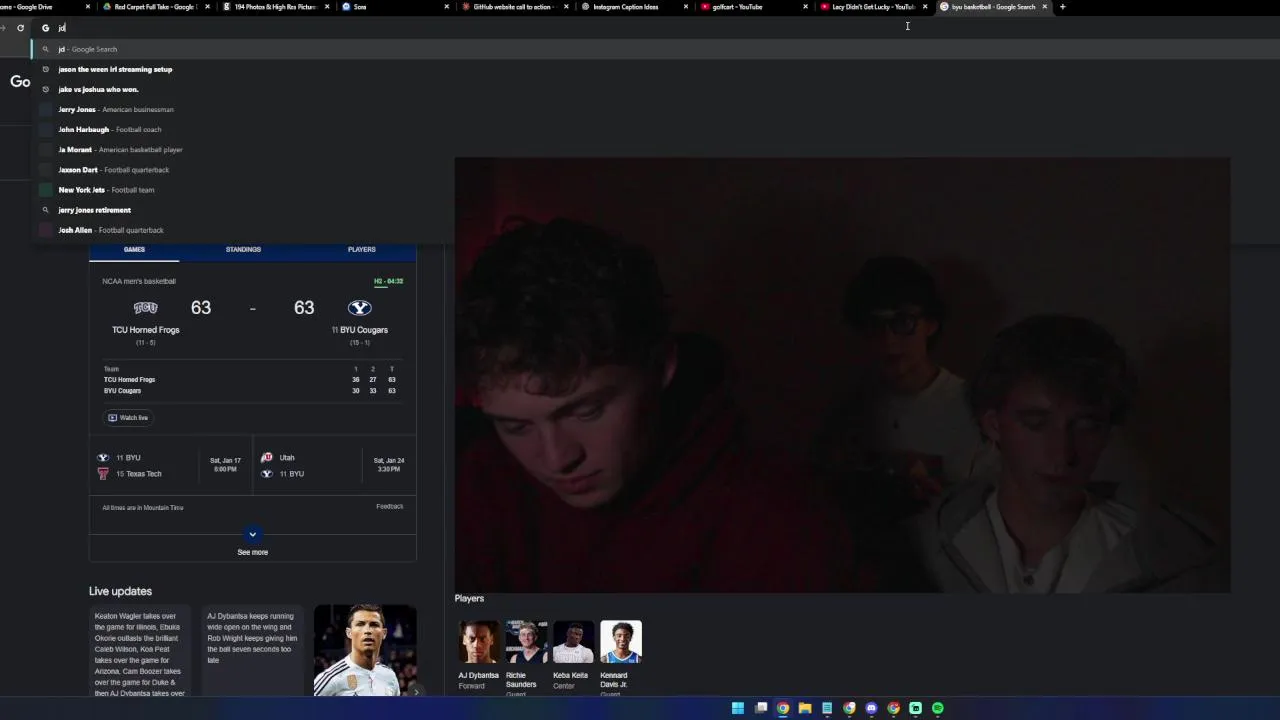1280x720 pixels.
Task: Reload the page with the refresh icon
Action: [x=20, y=28]
